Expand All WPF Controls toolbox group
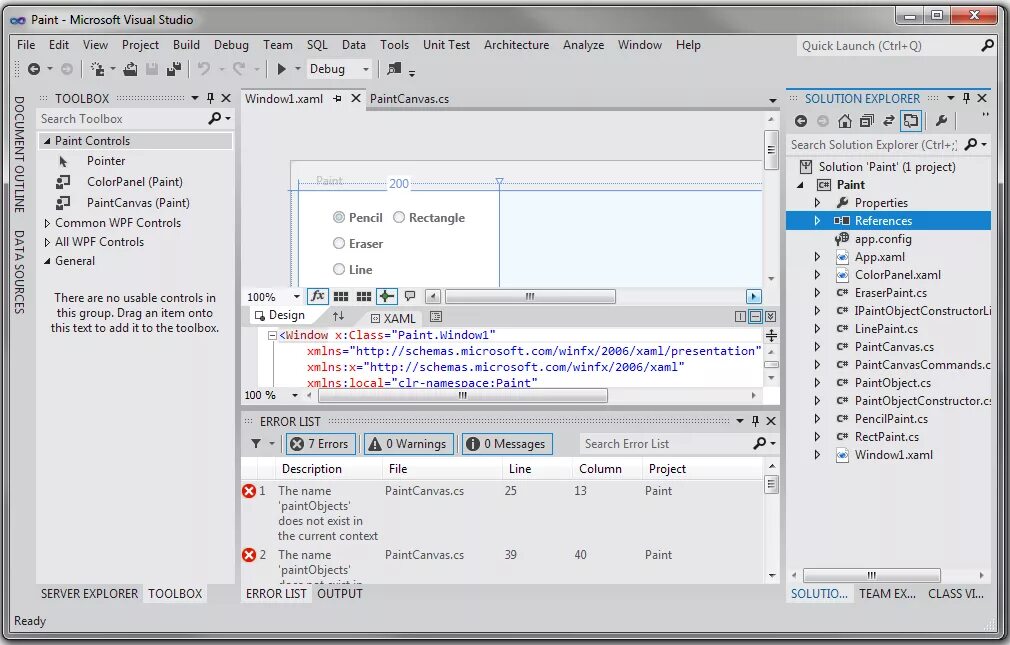This screenshot has height=645, width=1010. coord(47,242)
